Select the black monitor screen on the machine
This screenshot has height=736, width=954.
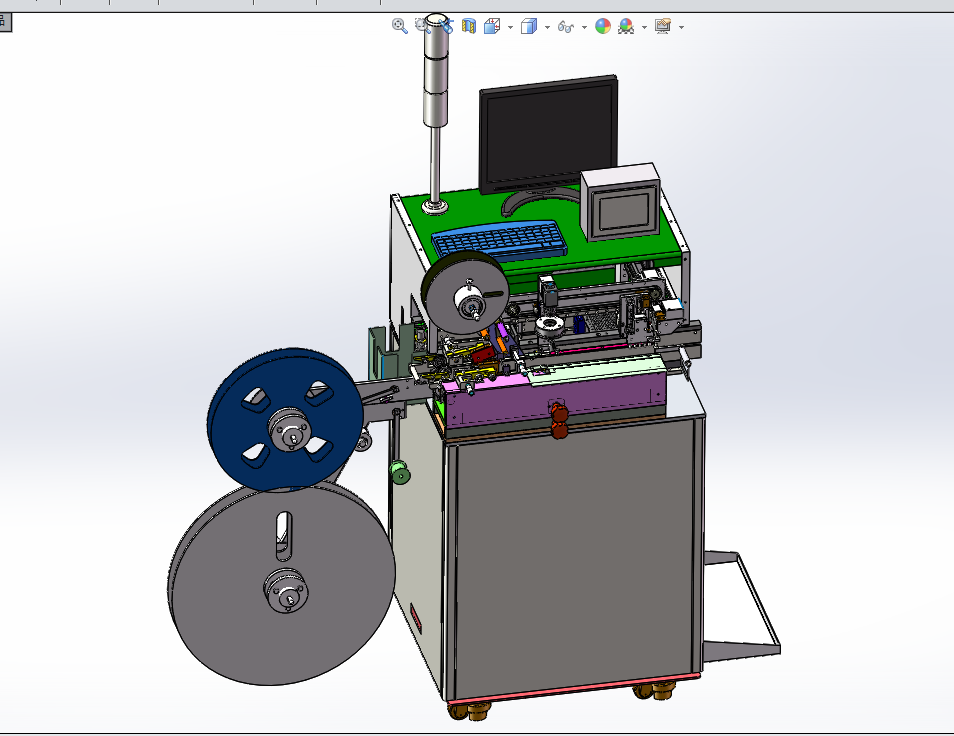pos(549,135)
